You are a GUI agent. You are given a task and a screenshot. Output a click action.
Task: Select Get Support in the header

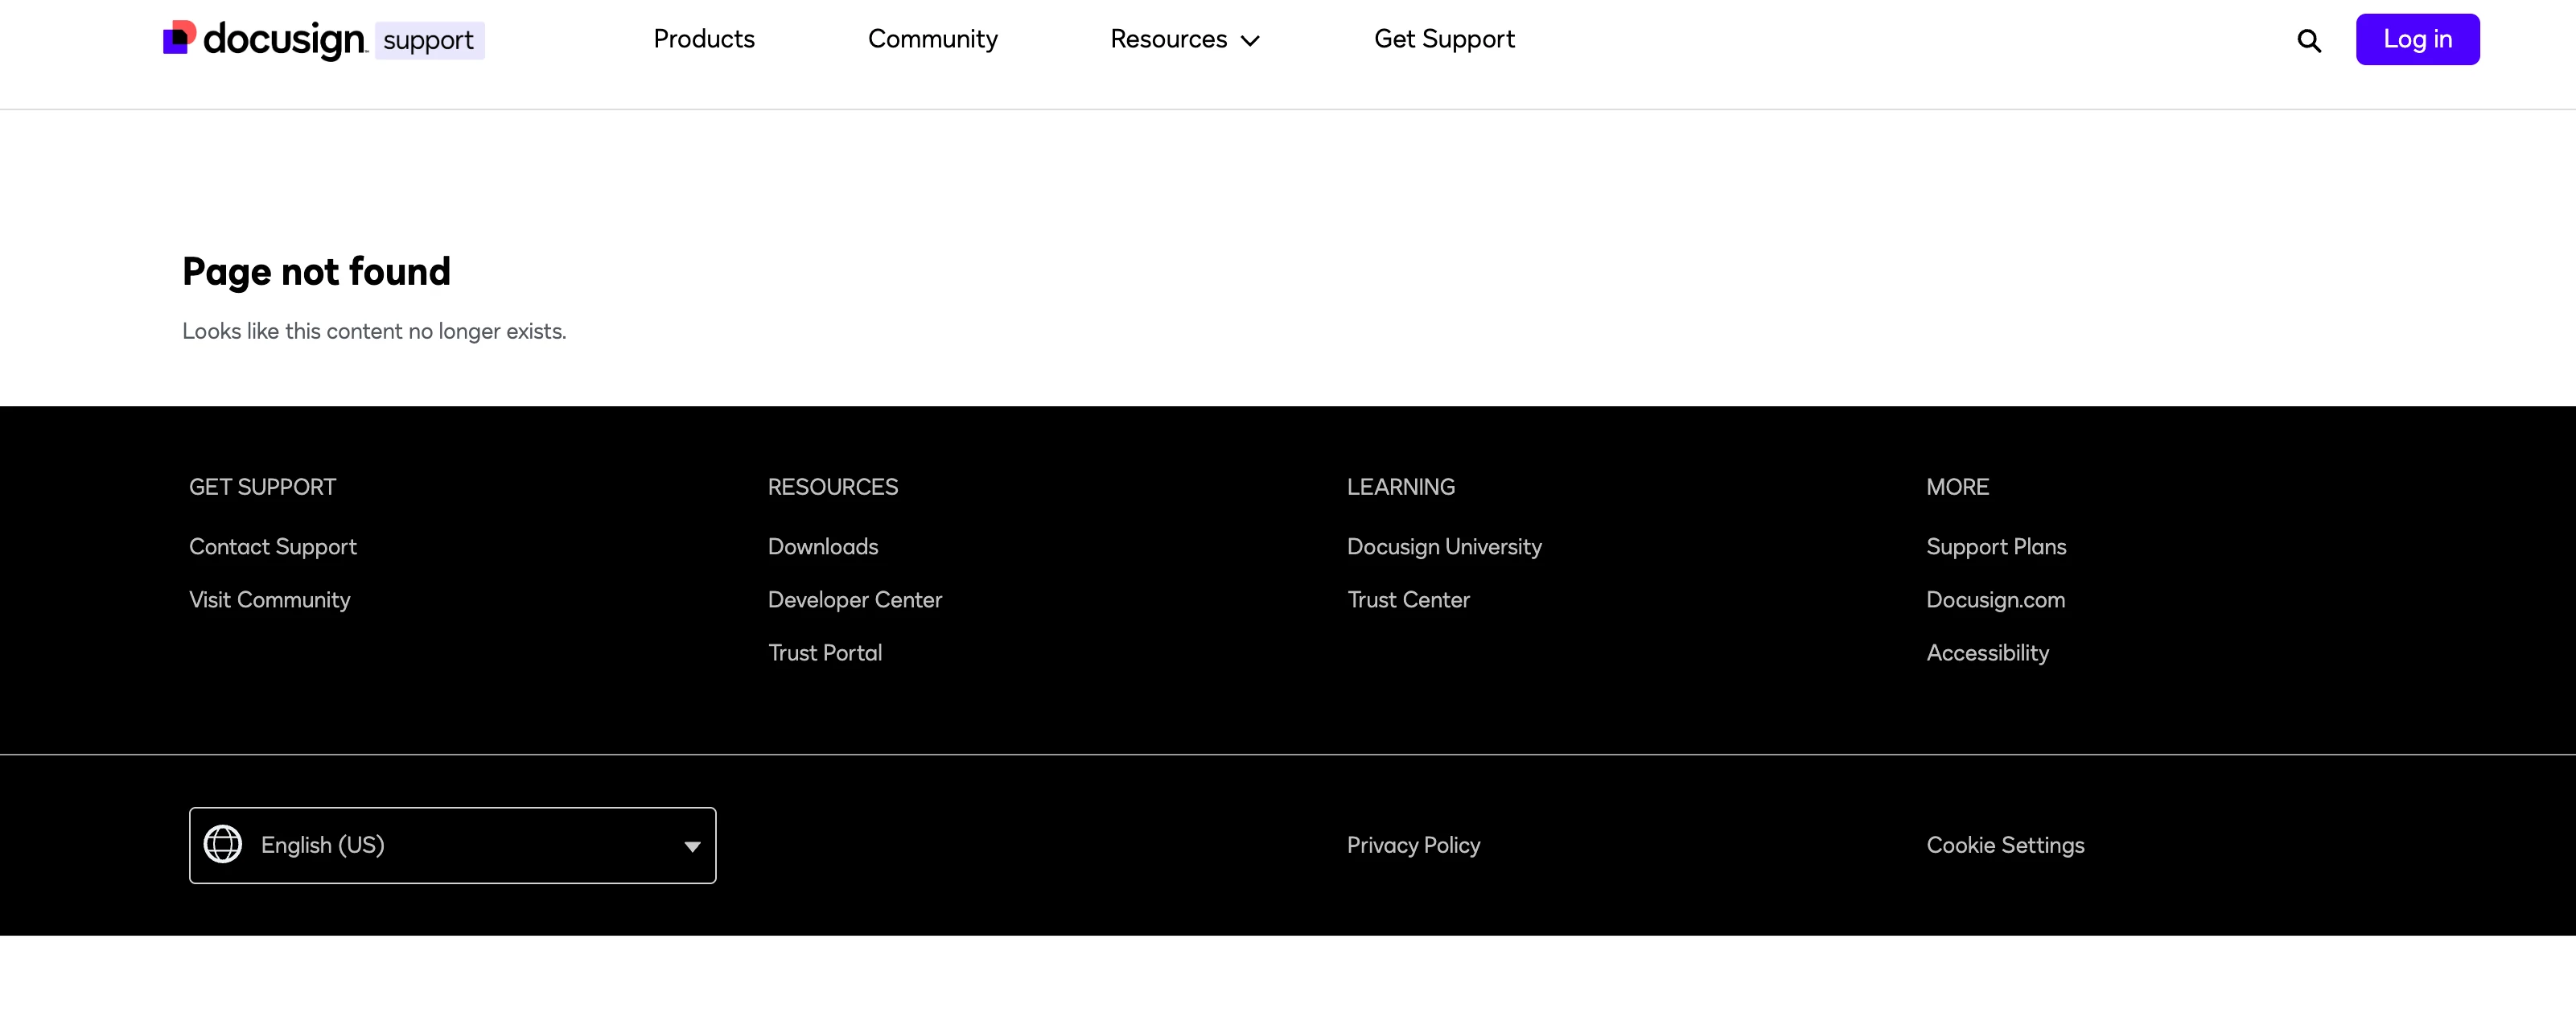[1444, 39]
